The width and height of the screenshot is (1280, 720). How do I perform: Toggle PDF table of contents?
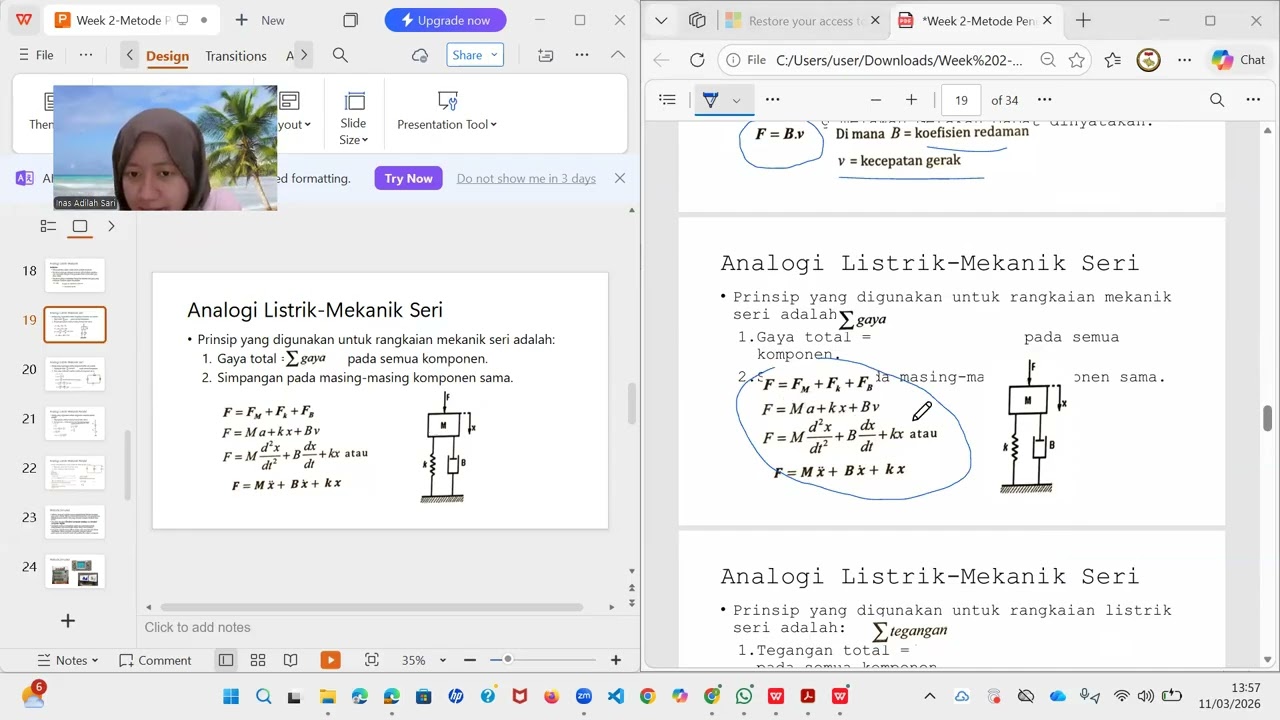pos(668,100)
